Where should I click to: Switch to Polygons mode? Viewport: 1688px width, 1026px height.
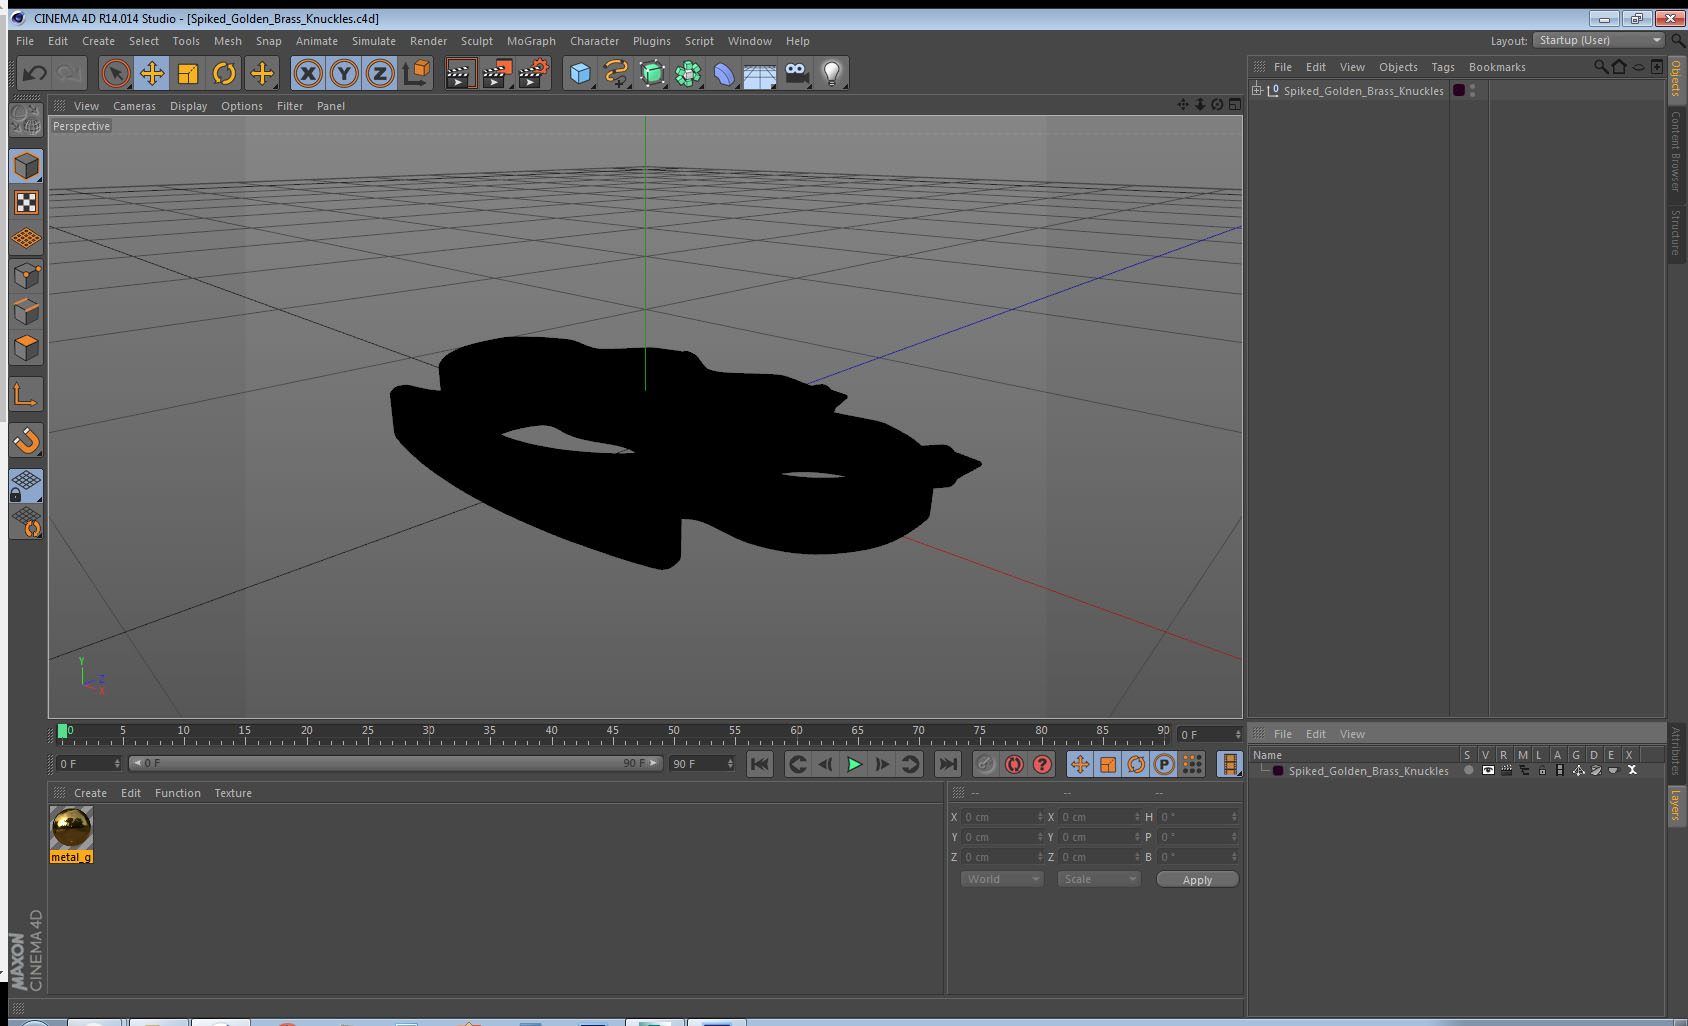[x=26, y=347]
